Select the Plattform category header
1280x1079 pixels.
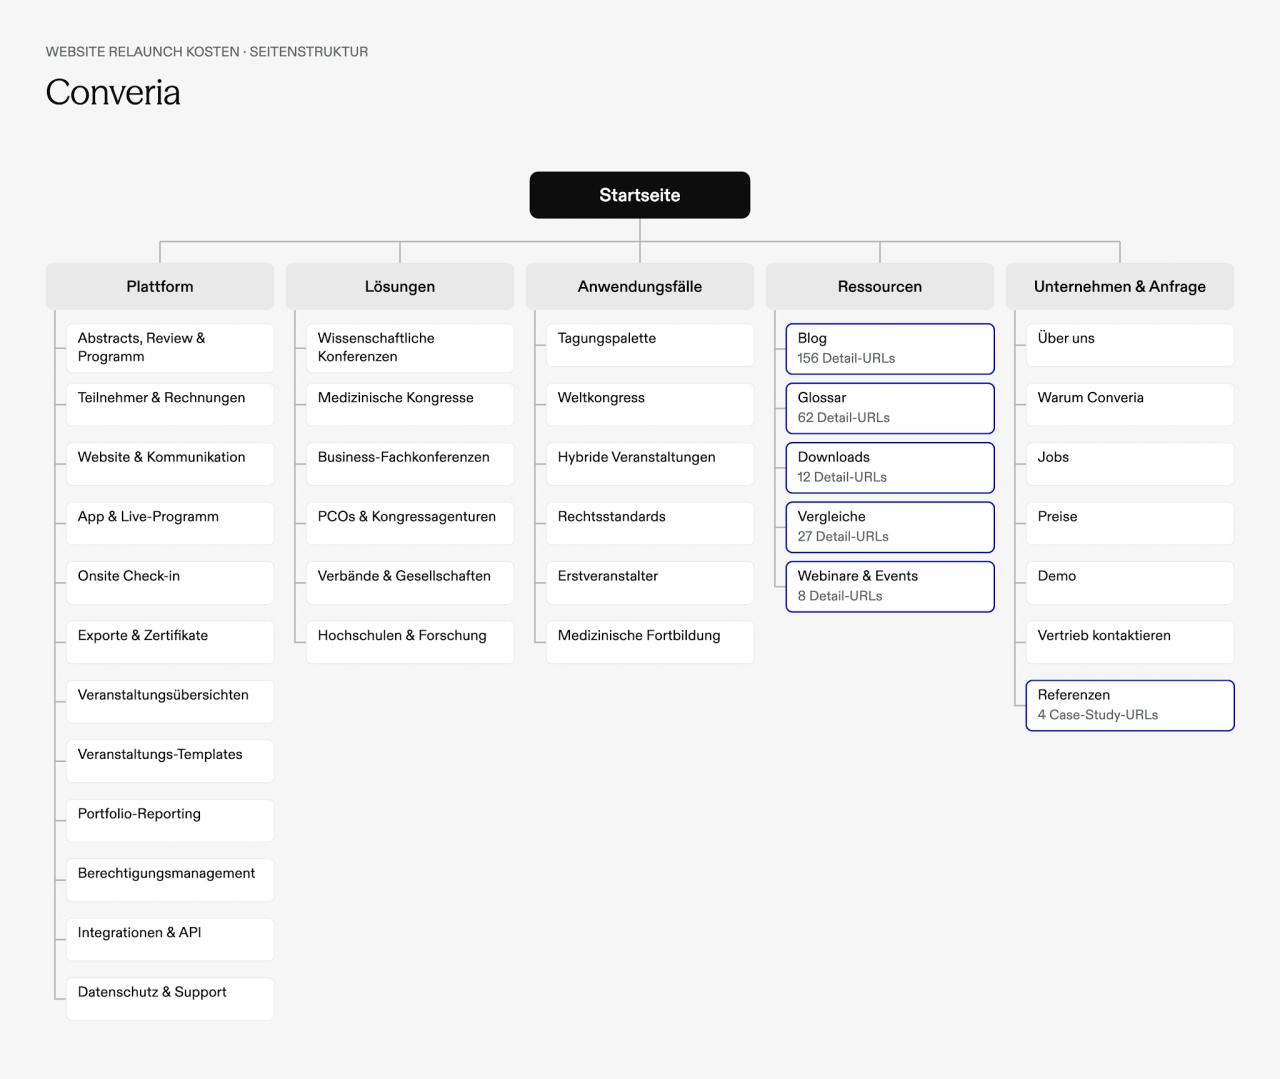(160, 286)
